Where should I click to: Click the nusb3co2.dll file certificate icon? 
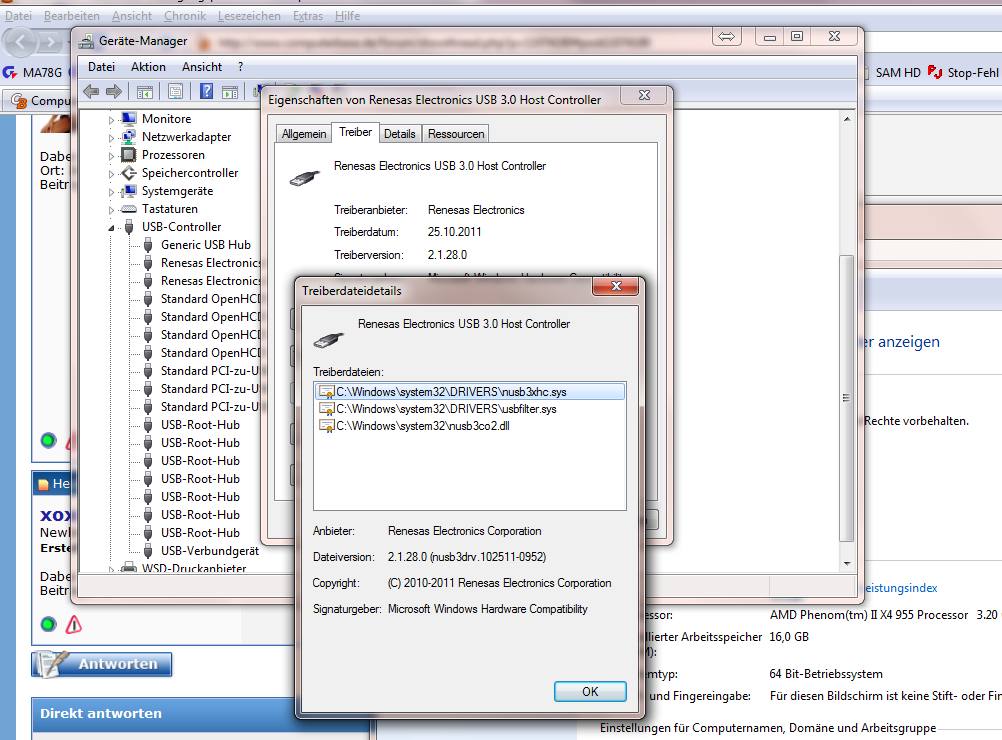point(327,426)
